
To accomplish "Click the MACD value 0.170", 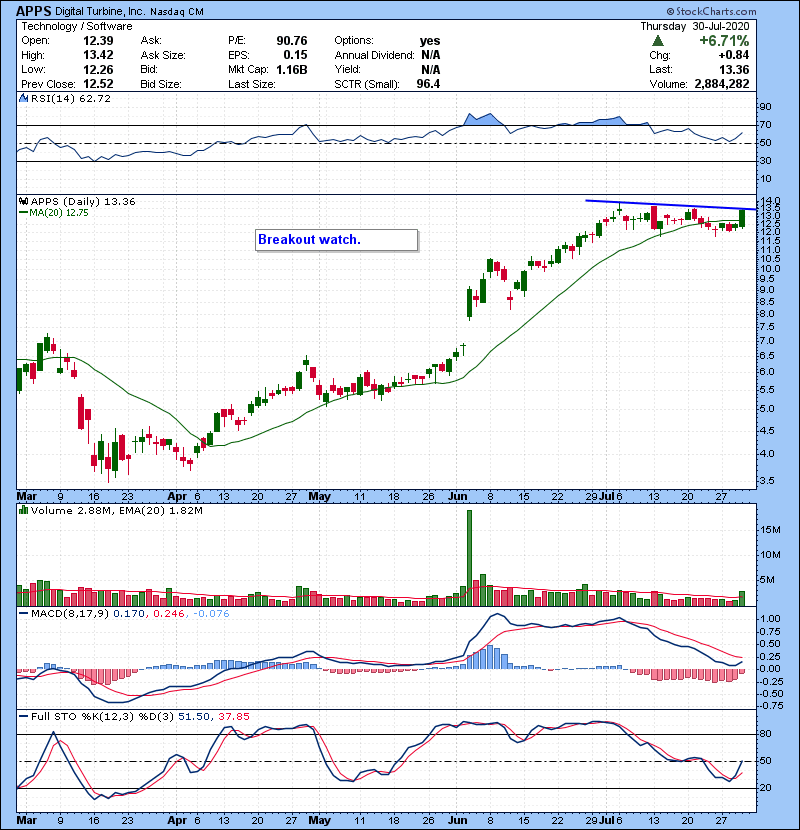I will click(129, 614).
